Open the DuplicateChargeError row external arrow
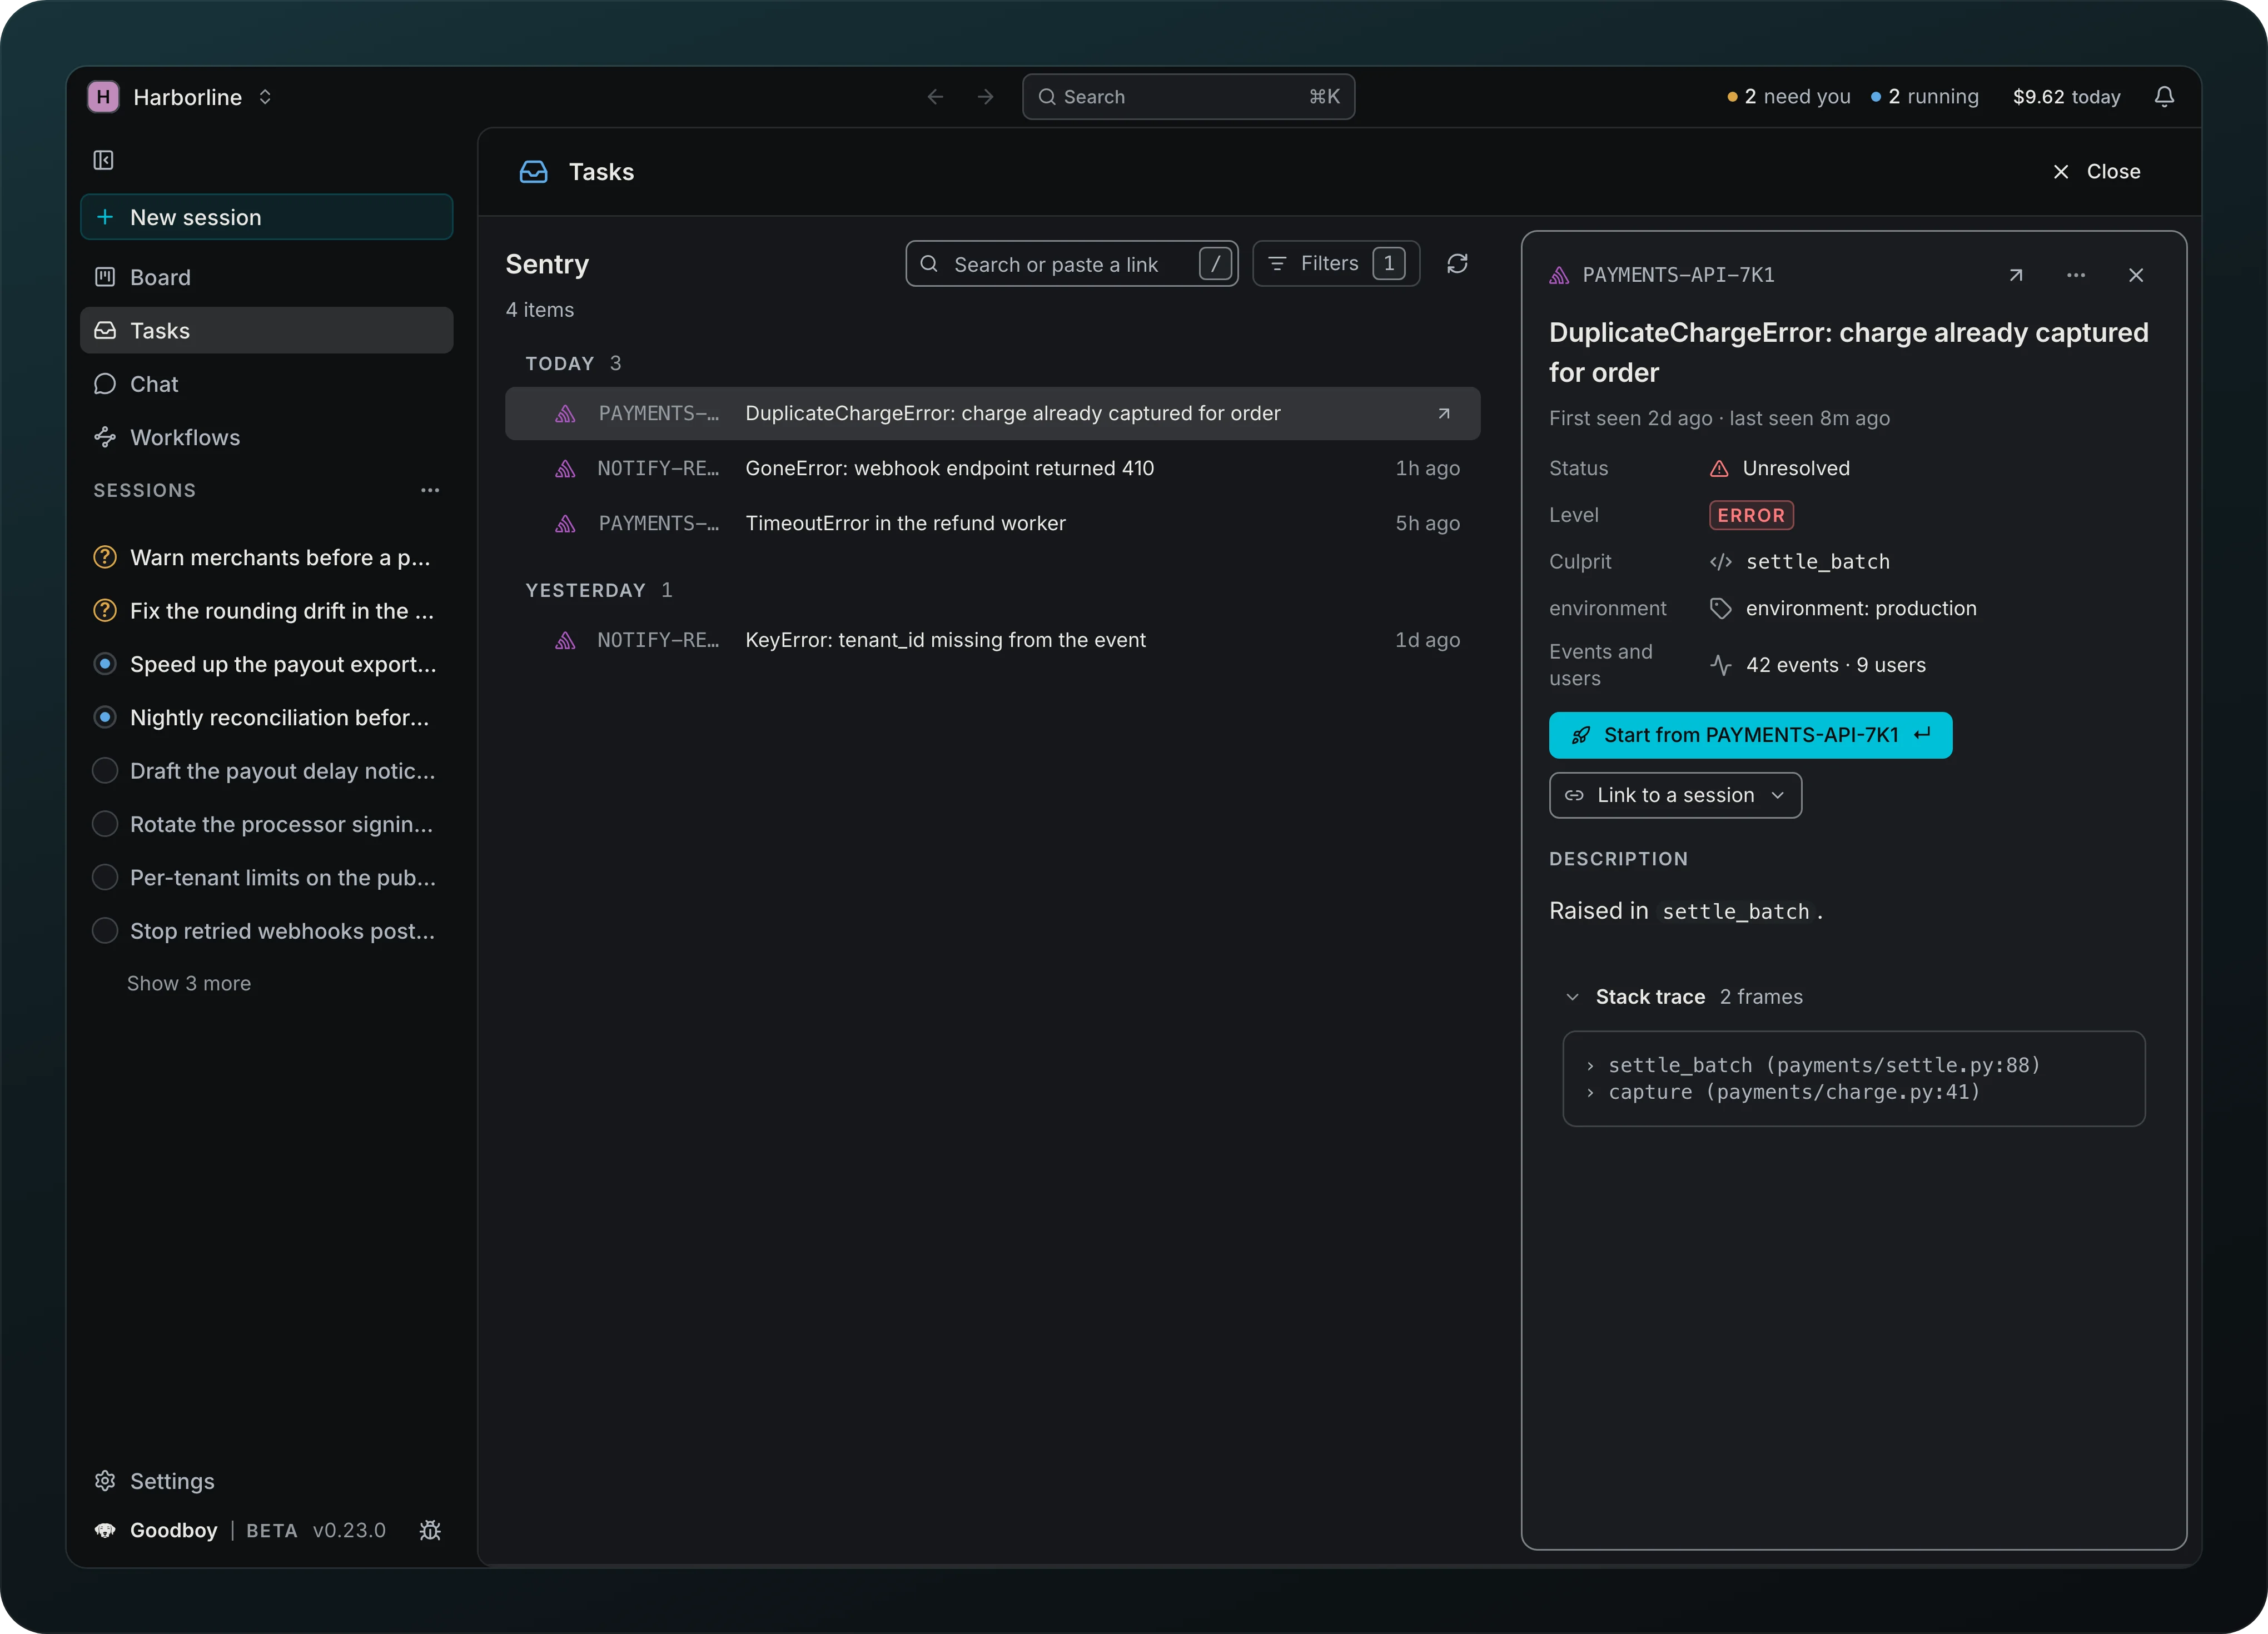 pos(1444,413)
